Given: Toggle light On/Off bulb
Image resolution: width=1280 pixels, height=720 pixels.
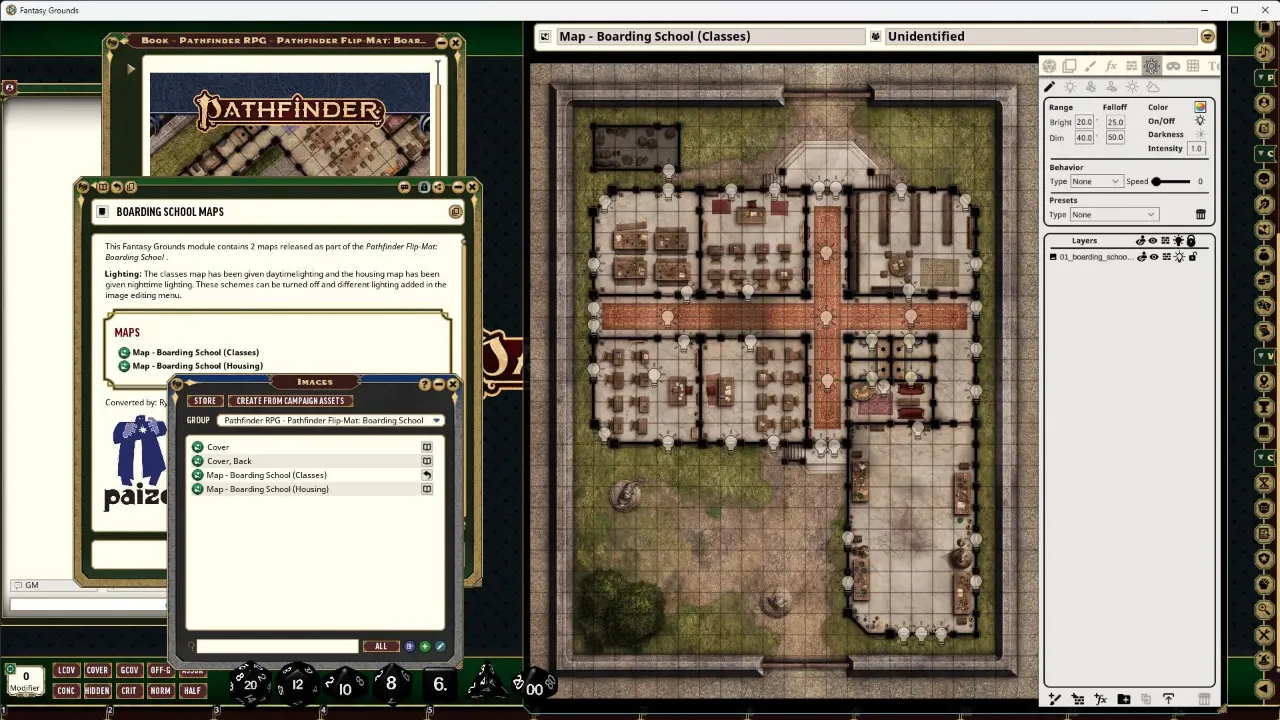Looking at the screenshot, I should pos(1200,121).
